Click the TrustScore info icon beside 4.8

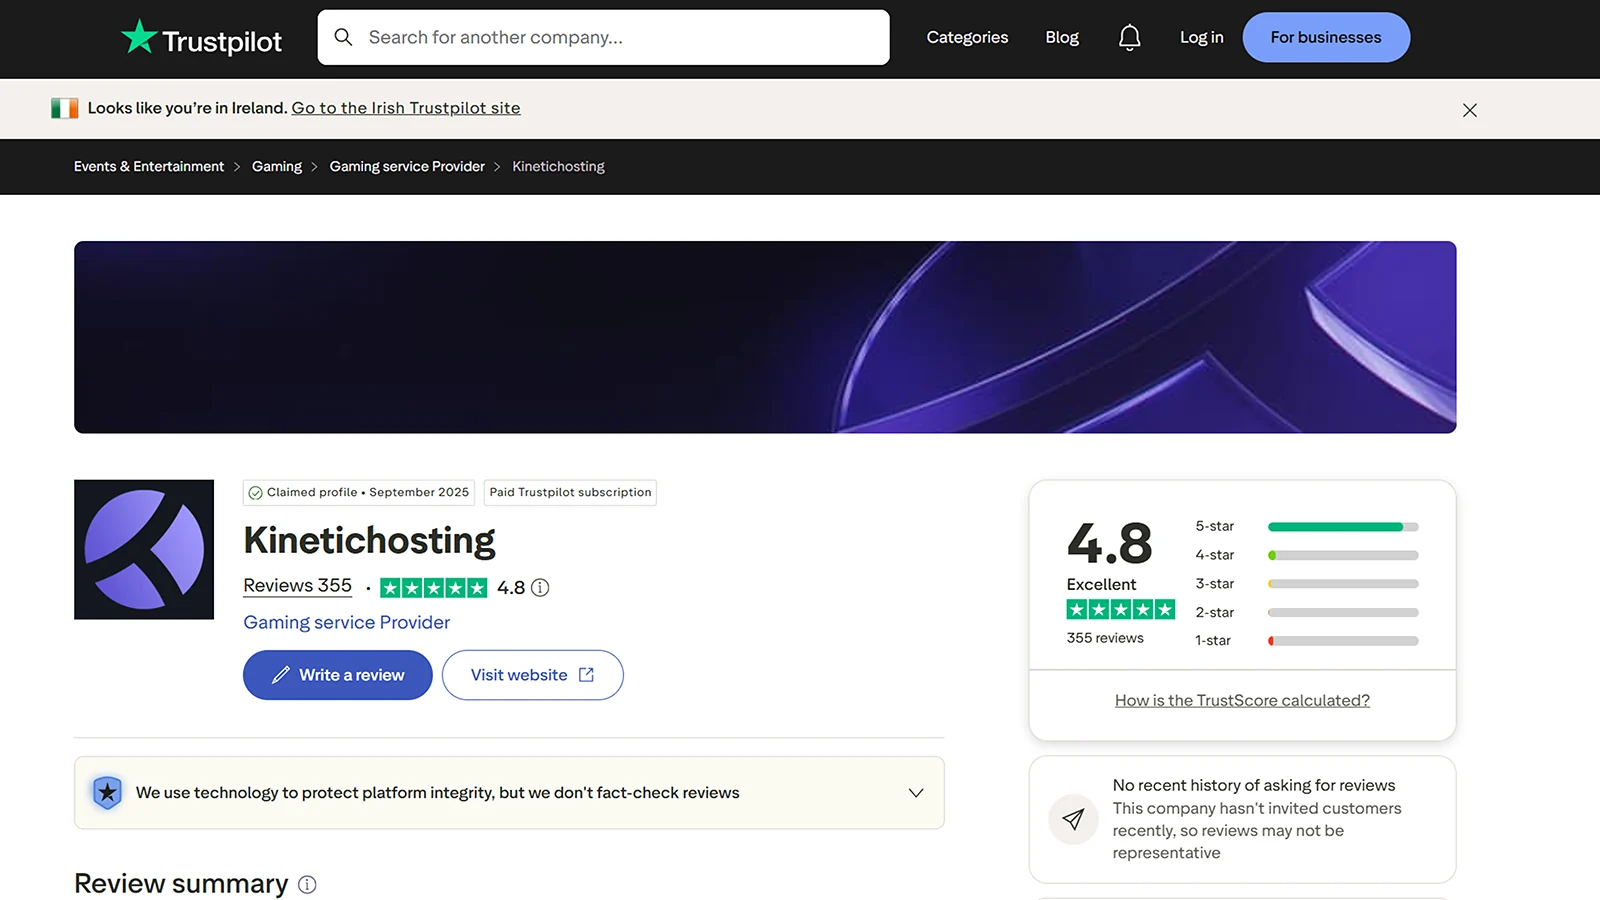click(540, 588)
